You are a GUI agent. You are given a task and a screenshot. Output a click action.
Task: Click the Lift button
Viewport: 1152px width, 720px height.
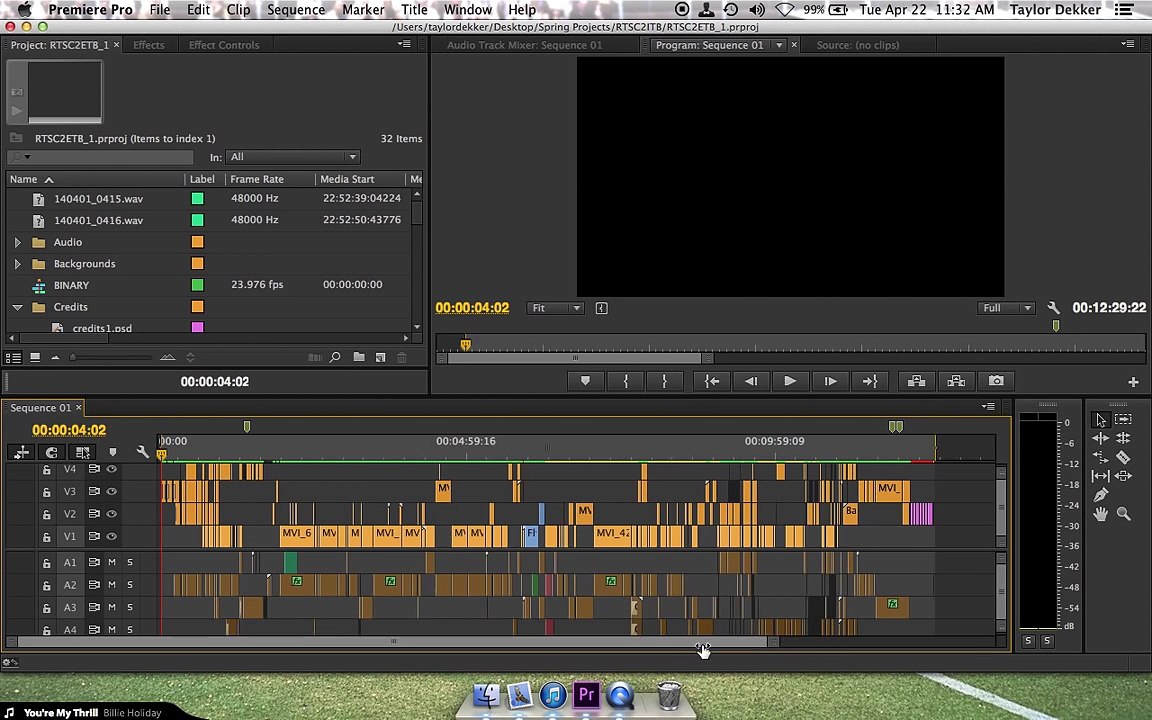click(x=916, y=381)
